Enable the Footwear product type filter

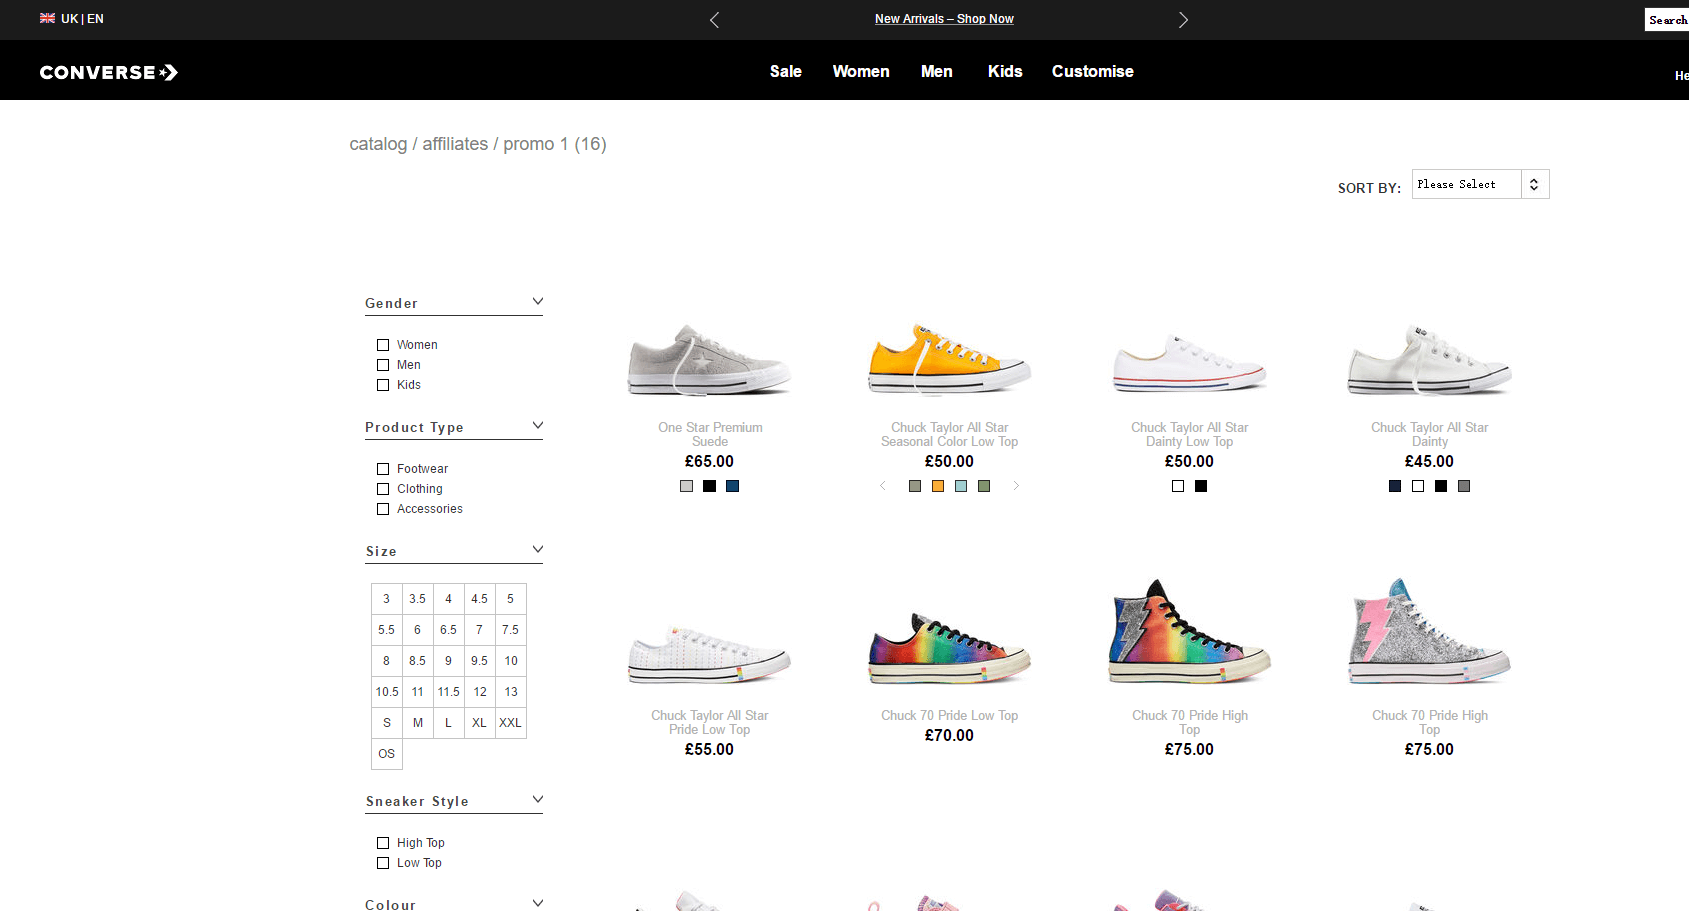coord(383,469)
